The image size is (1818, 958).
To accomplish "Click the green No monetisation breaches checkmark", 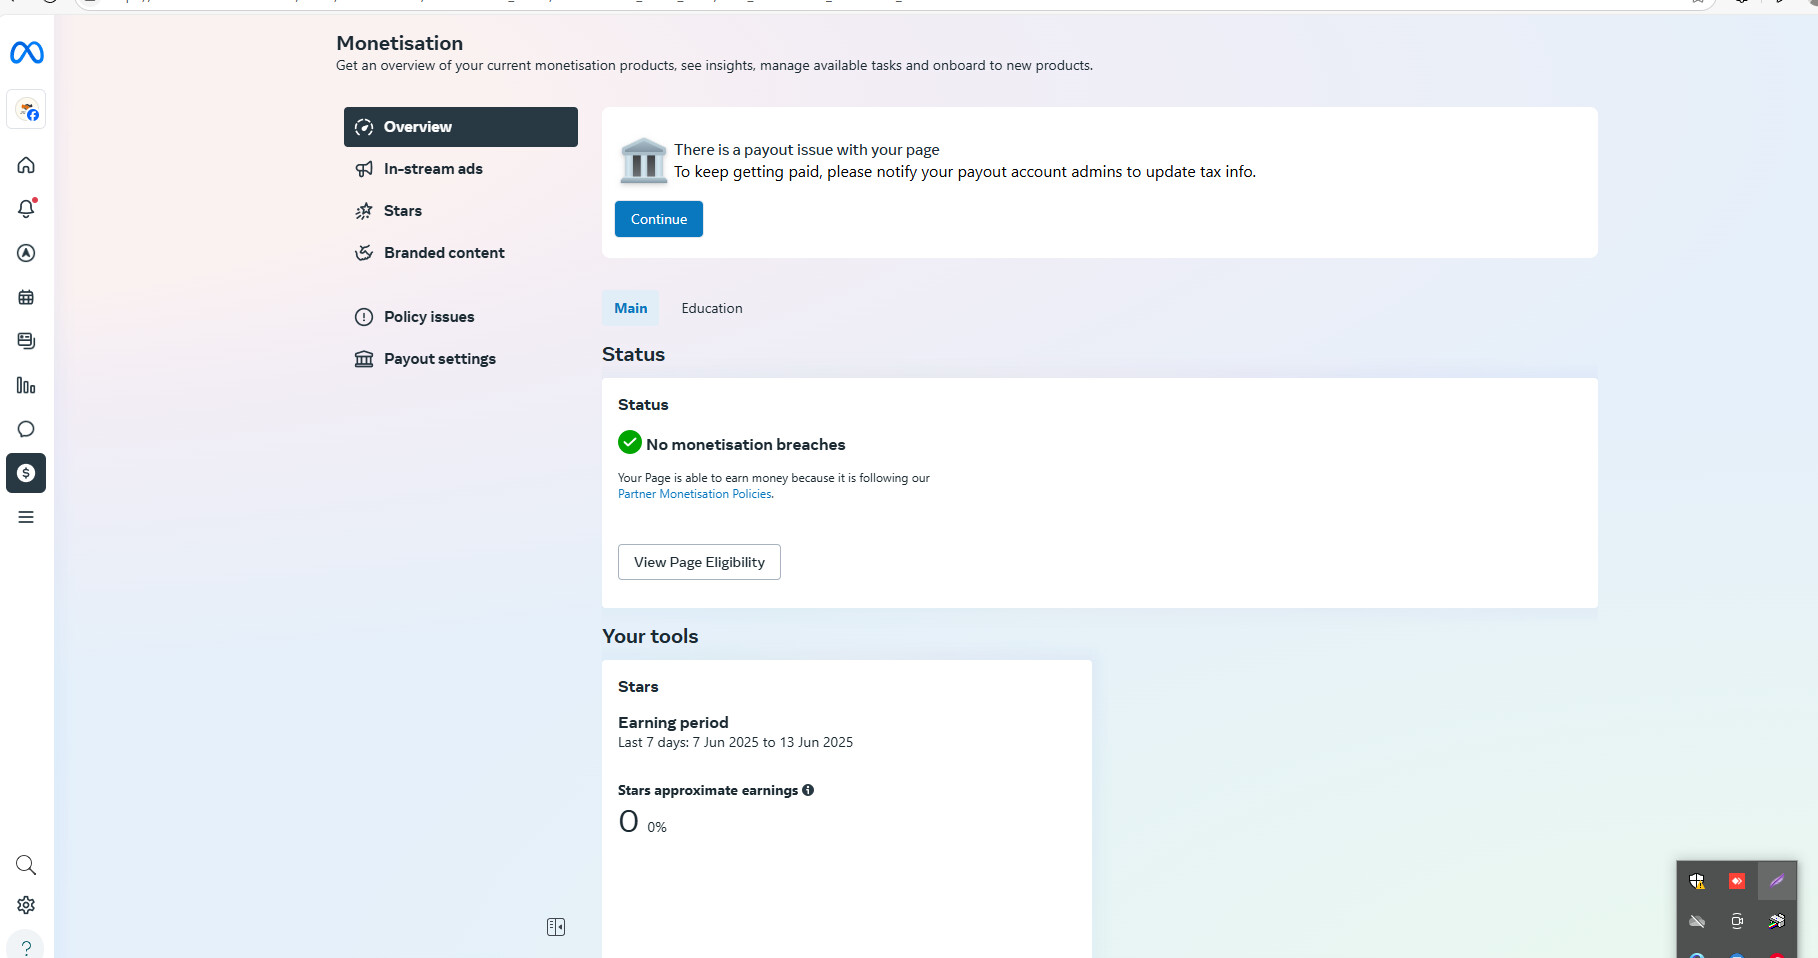I will (x=630, y=442).
